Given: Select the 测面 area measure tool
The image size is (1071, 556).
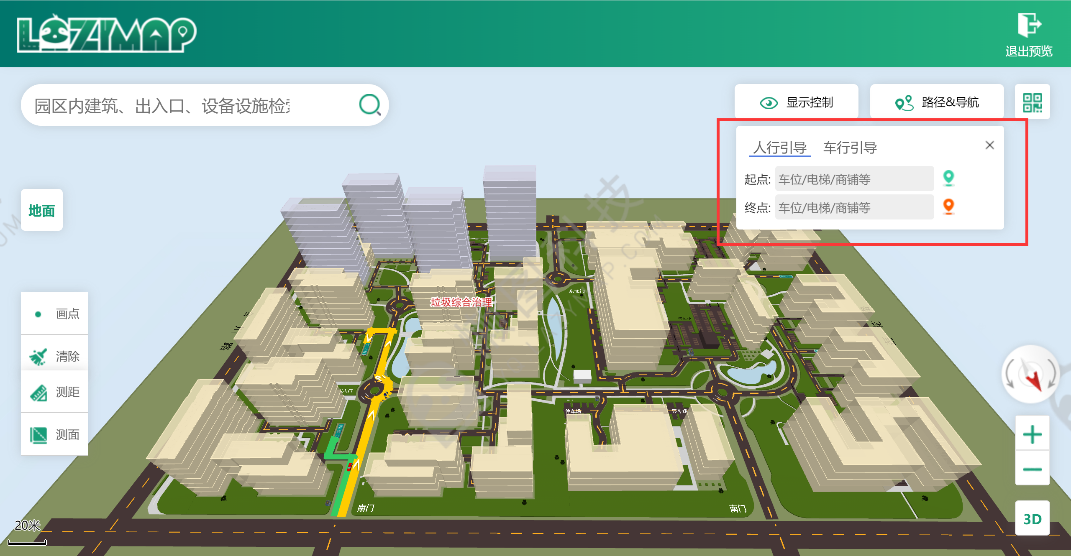Looking at the screenshot, I should point(55,434).
